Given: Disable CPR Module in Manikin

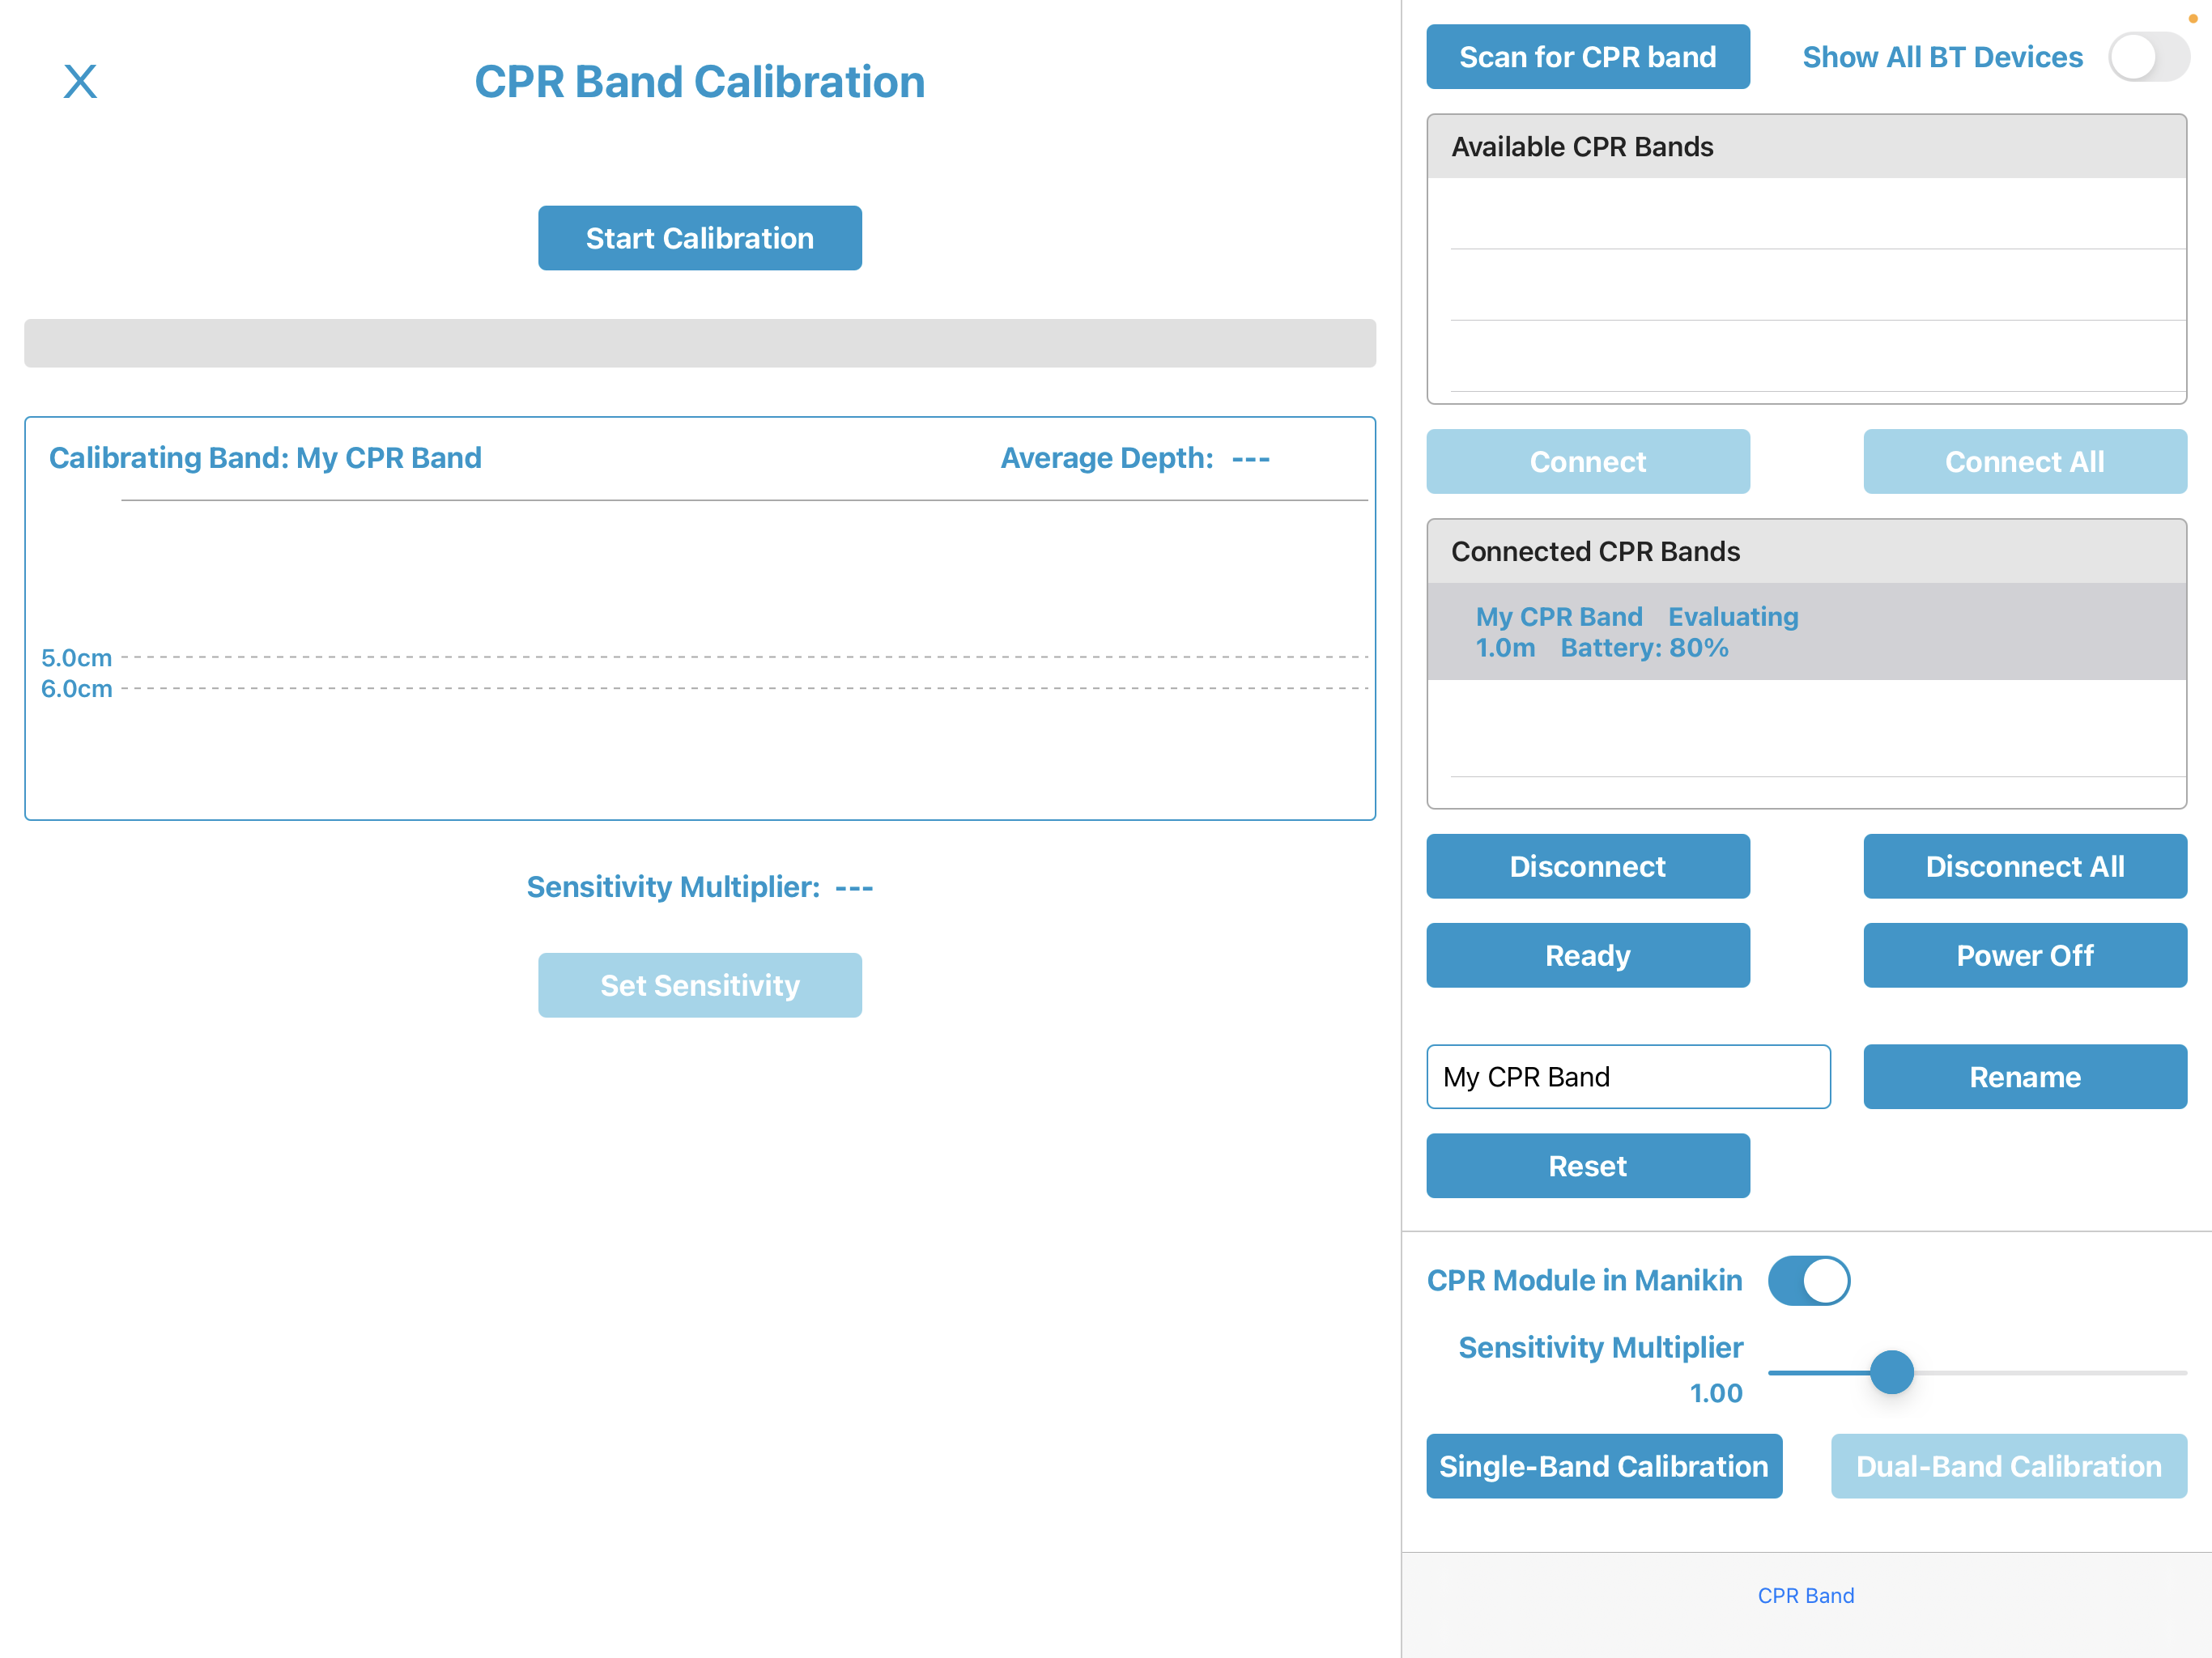Looking at the screenshot, I should [x=1809, y=1280].
